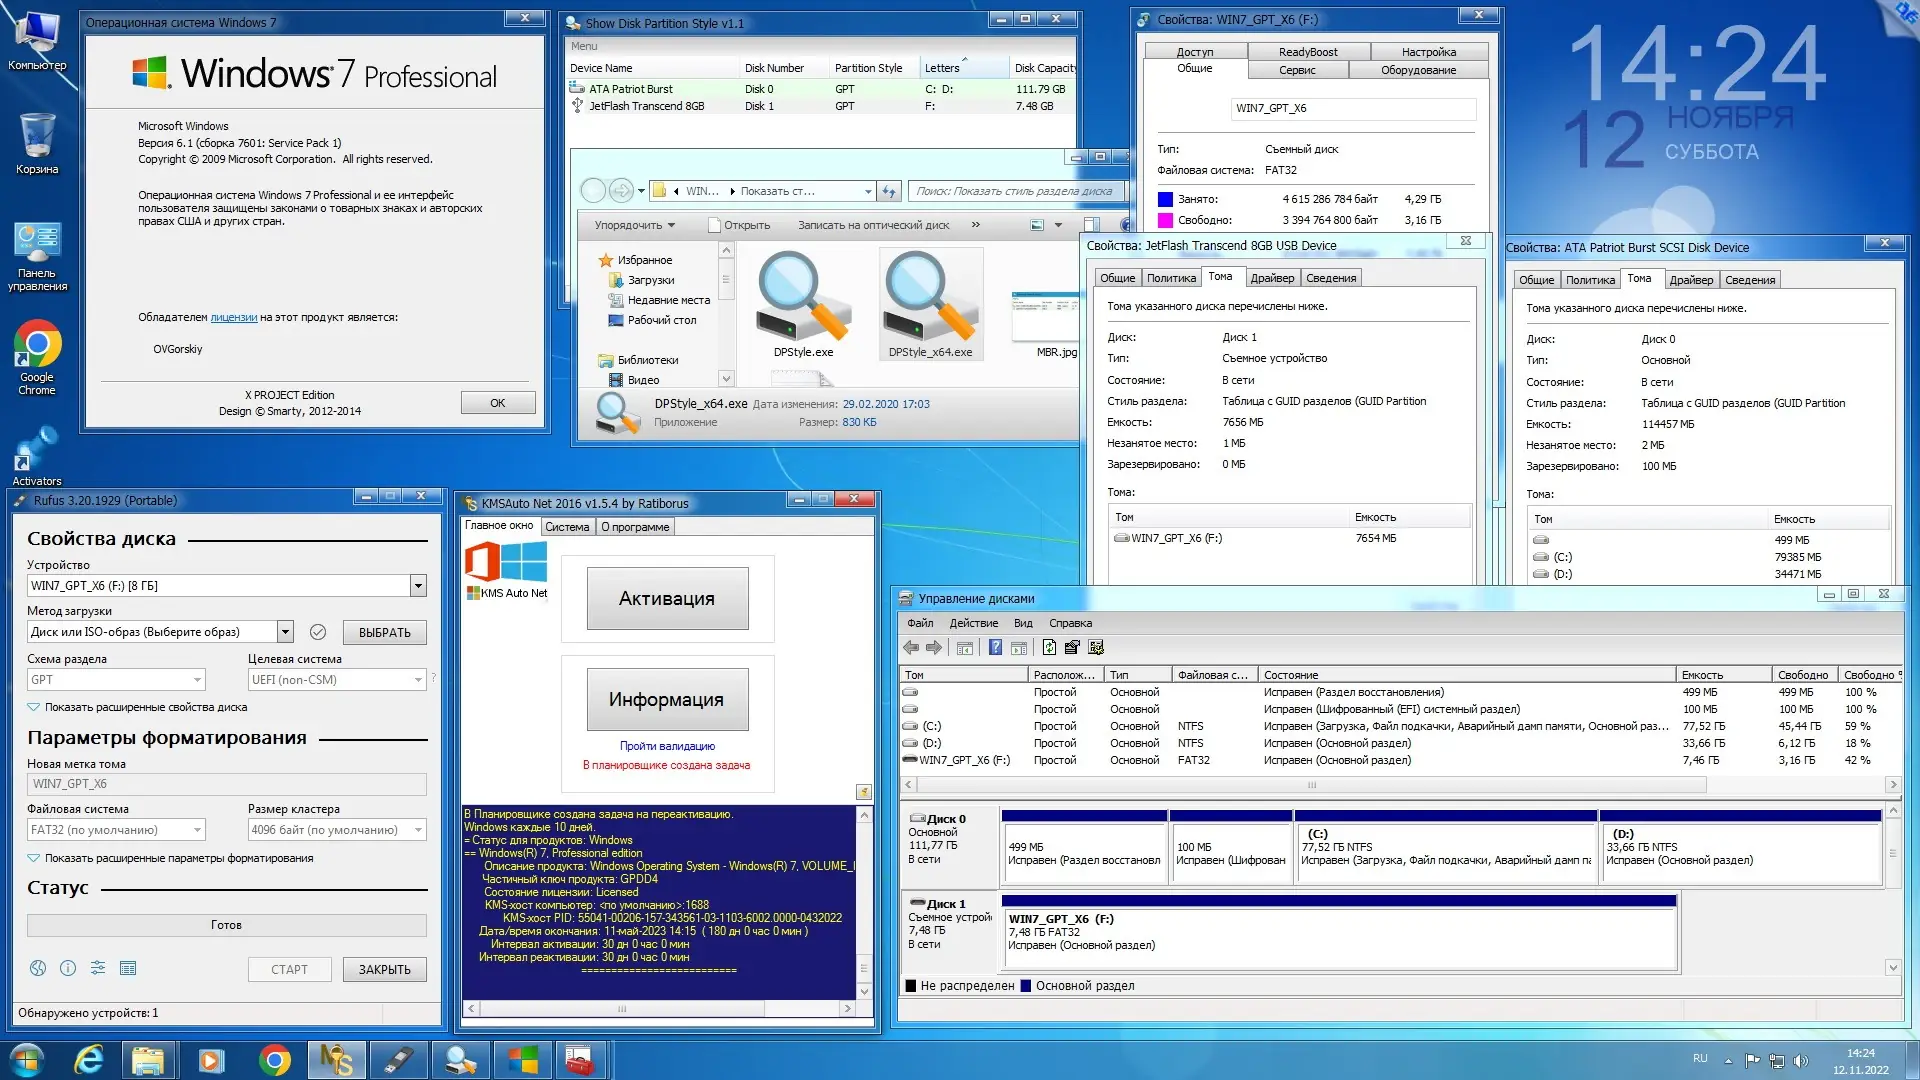Open the Схема раздела GPT dropdown
Screen dimensions: 1920x1080
pos(115,679)
